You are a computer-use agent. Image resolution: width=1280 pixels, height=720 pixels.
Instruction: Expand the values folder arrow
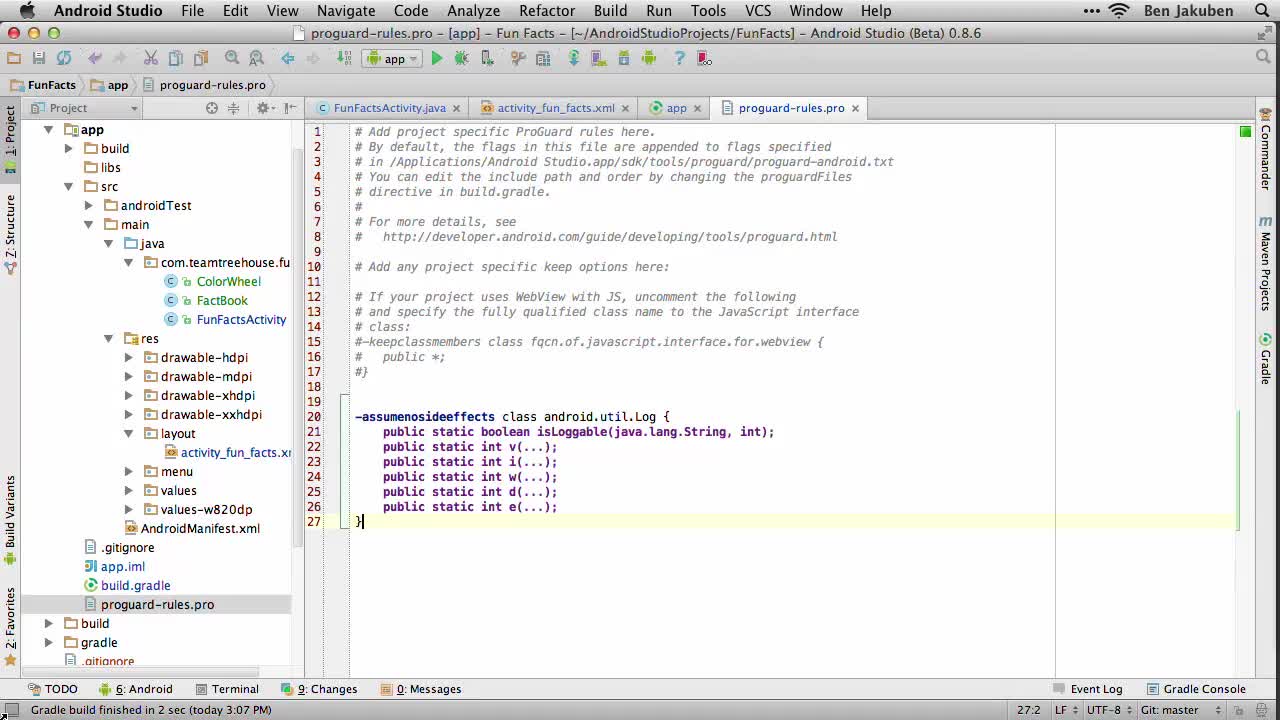(128, 491)
